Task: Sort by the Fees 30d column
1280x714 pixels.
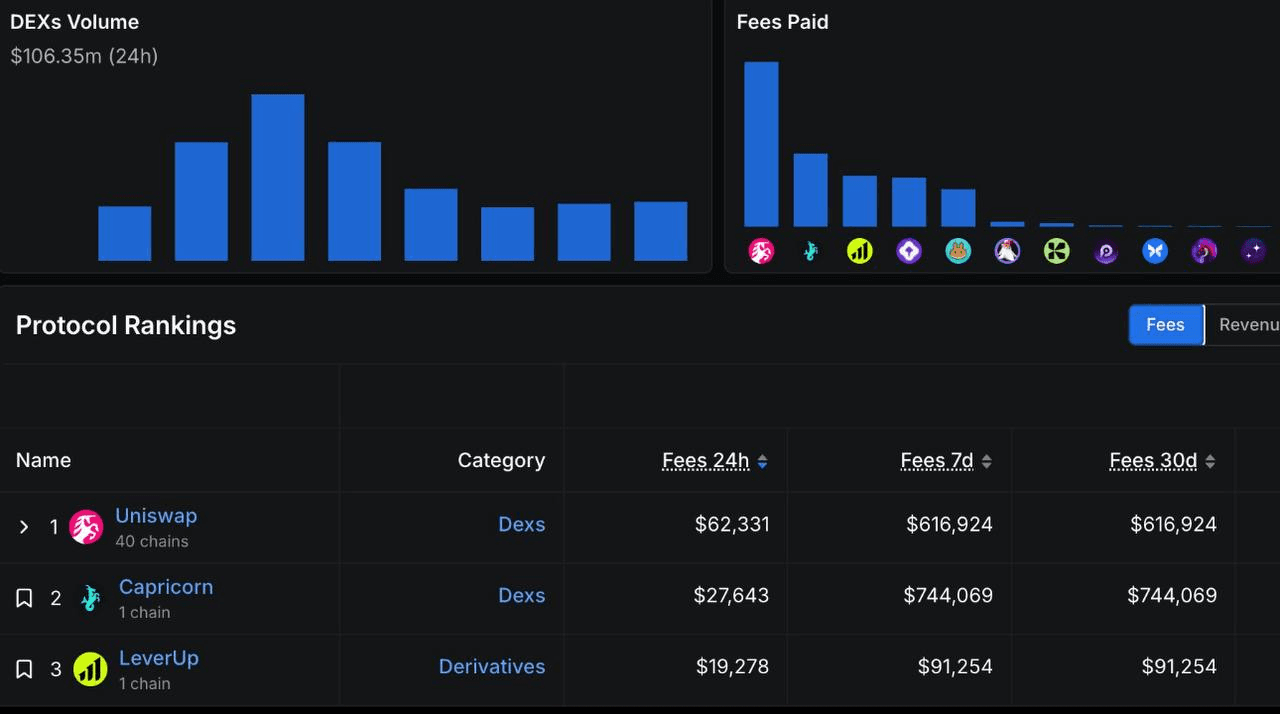Action: pyautogui.click(x=1162, y=461)
